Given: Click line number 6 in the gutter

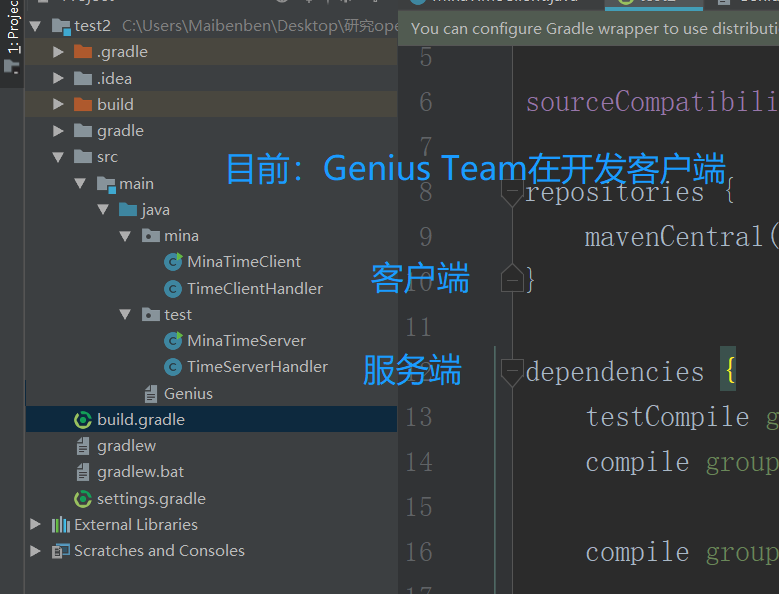Looking at the screenshot, I should 426,102.
